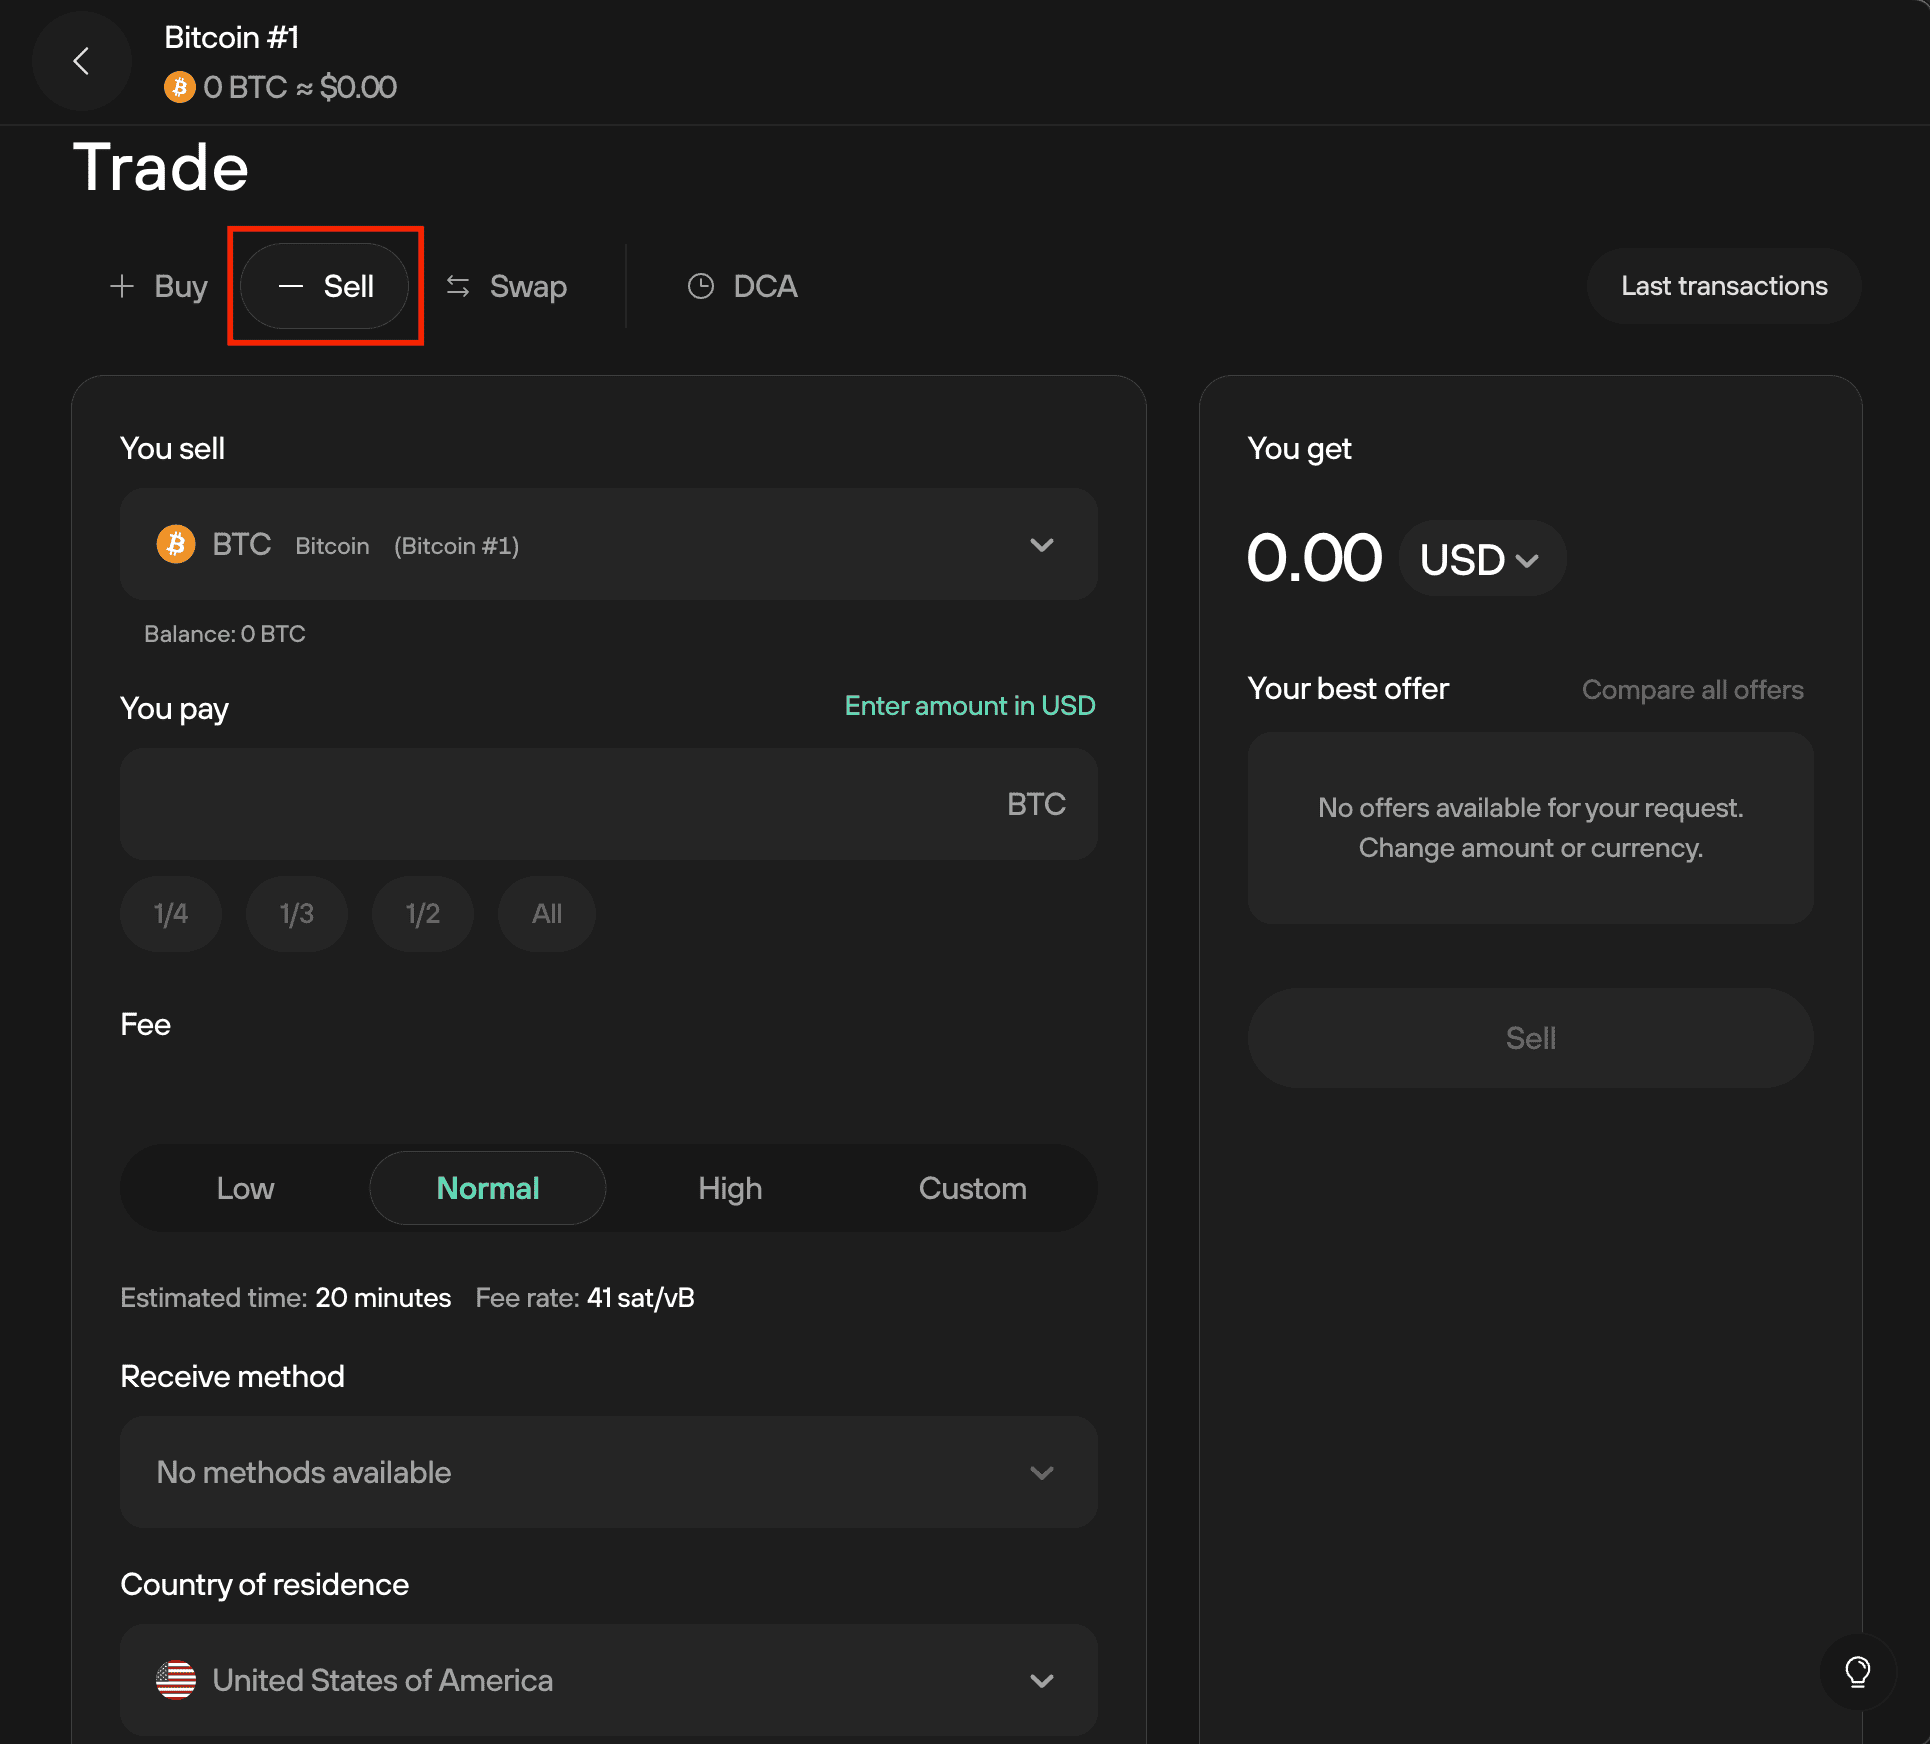Open the Country of residence dropdown
This screenshot has height=1744, width=1930.
(609, 1680)
